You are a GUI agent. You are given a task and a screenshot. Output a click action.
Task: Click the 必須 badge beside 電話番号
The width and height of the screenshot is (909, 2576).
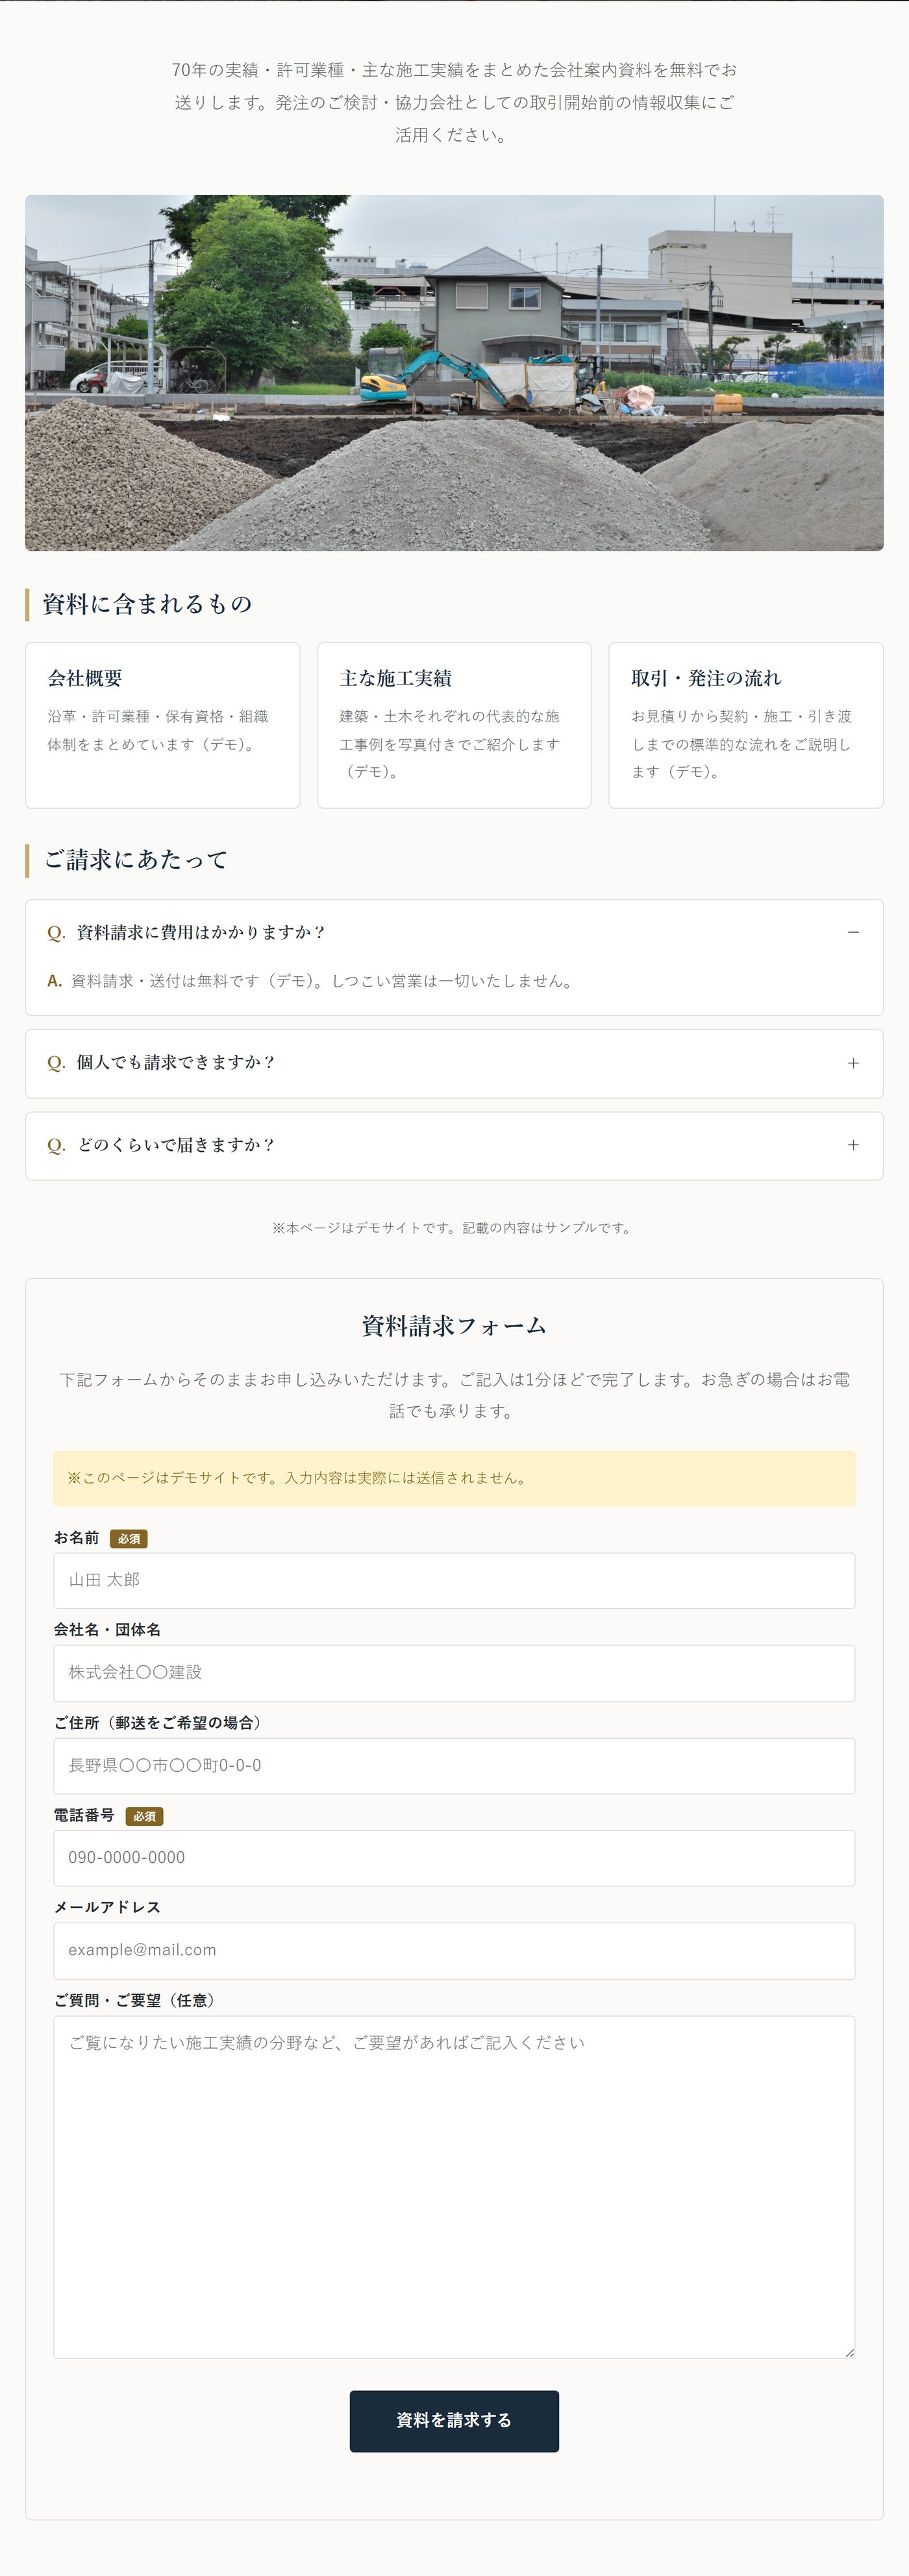click(144, 1816)
